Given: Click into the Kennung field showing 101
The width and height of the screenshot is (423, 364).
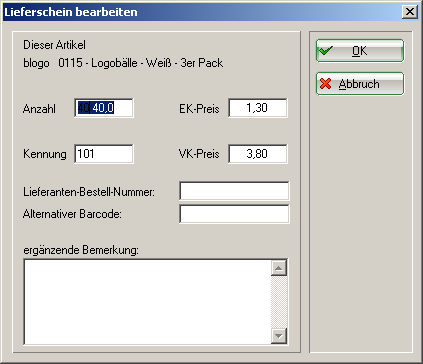Looking at the screenshot, I should pyautogui.click(x=104, y=154).
